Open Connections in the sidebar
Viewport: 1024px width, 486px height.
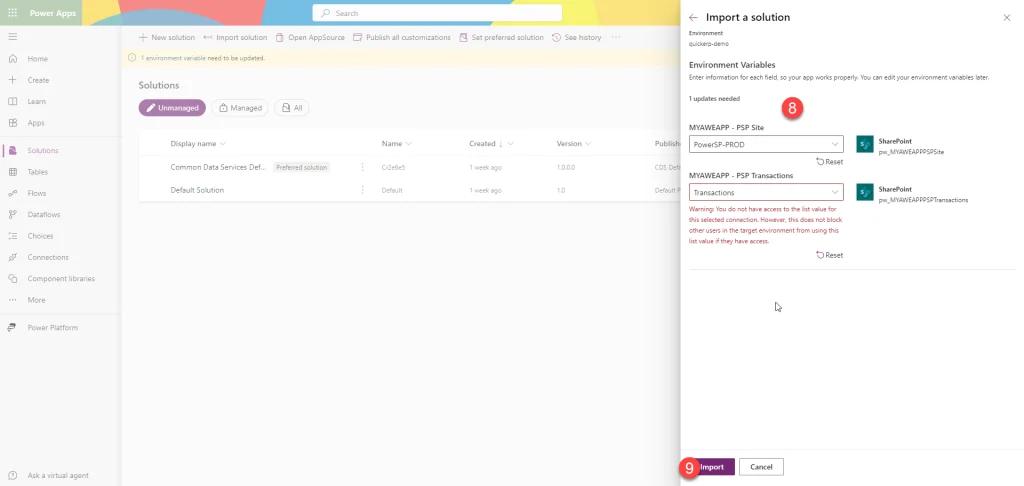point(48,257)
